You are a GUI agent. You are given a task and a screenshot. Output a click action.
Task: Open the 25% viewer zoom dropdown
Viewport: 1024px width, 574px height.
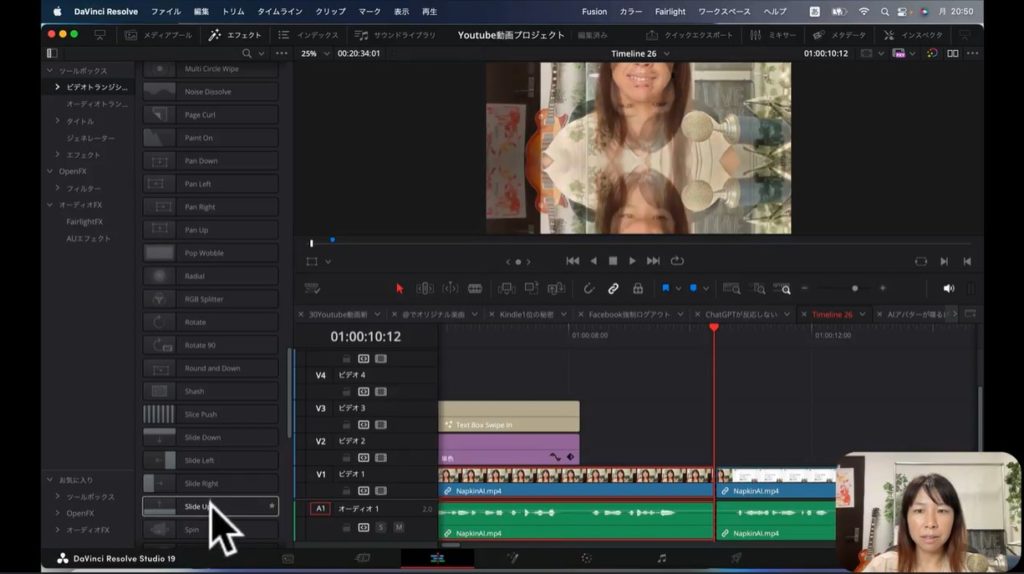pyautogui.click(x=315, y=53)
